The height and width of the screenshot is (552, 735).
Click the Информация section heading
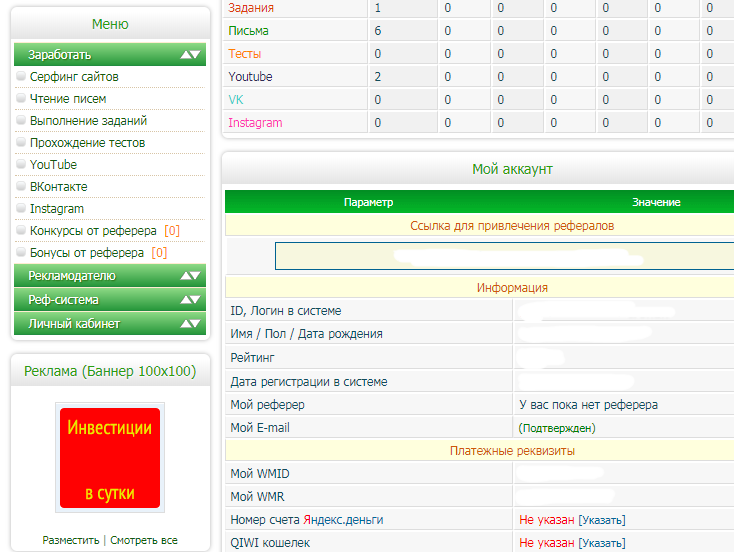[512, 288]
